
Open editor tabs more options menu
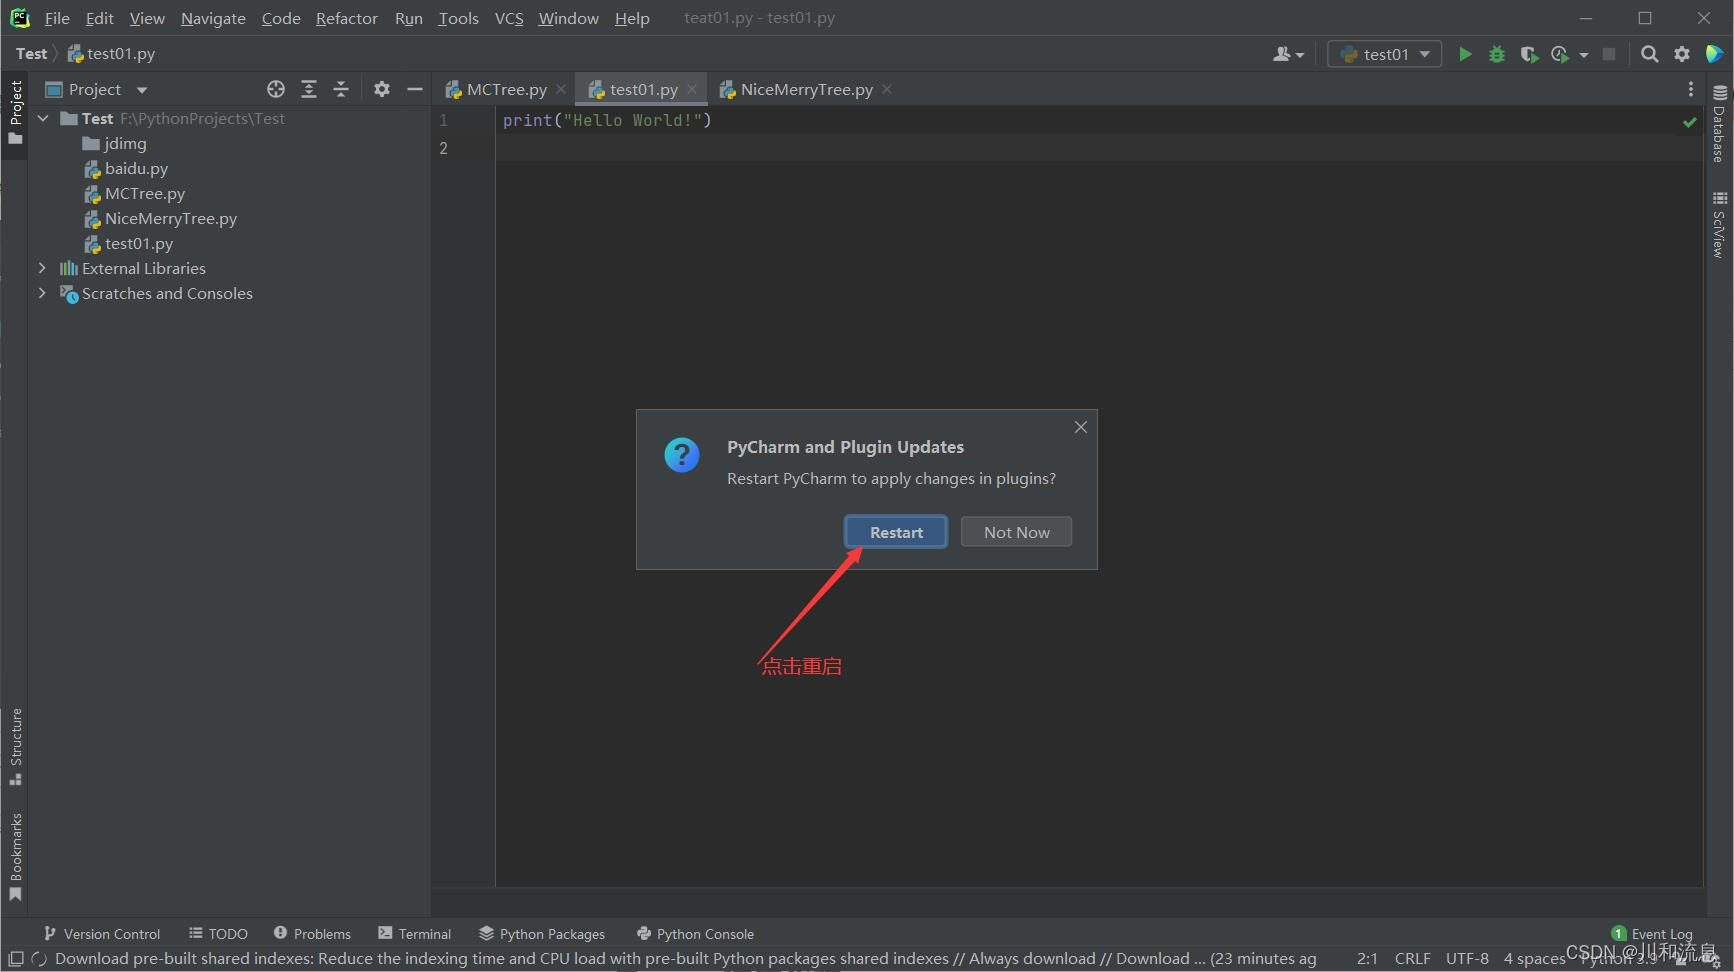click(1691, 89)
